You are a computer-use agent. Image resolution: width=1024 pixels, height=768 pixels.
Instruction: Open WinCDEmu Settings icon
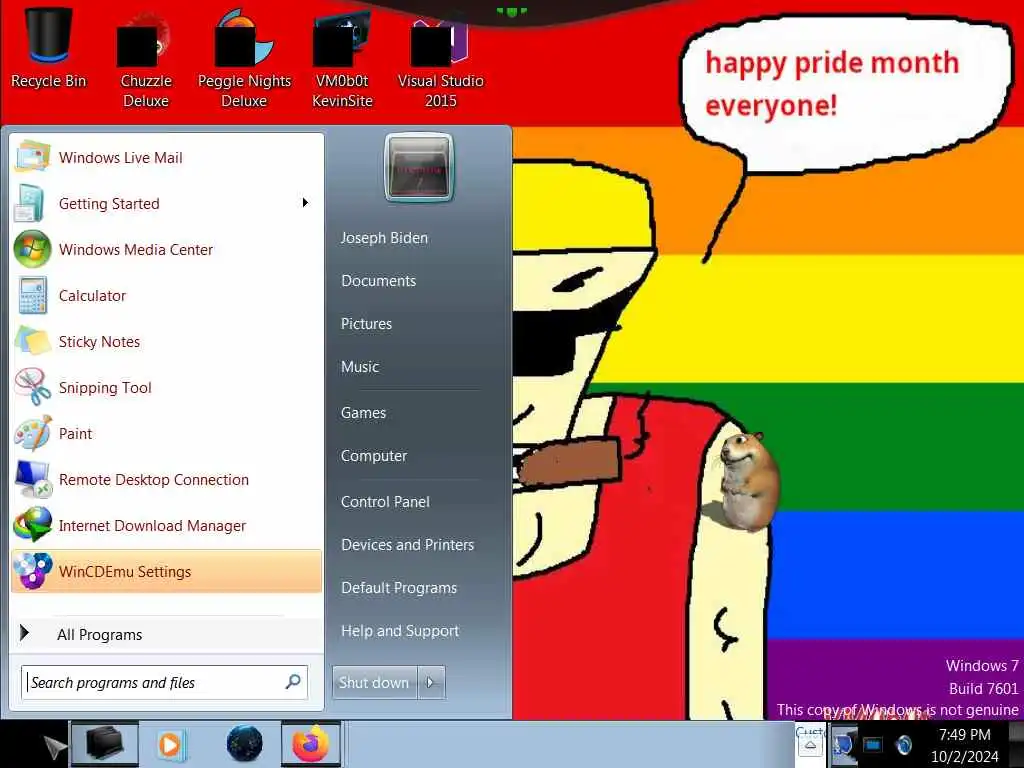click(x=32, y=571)
